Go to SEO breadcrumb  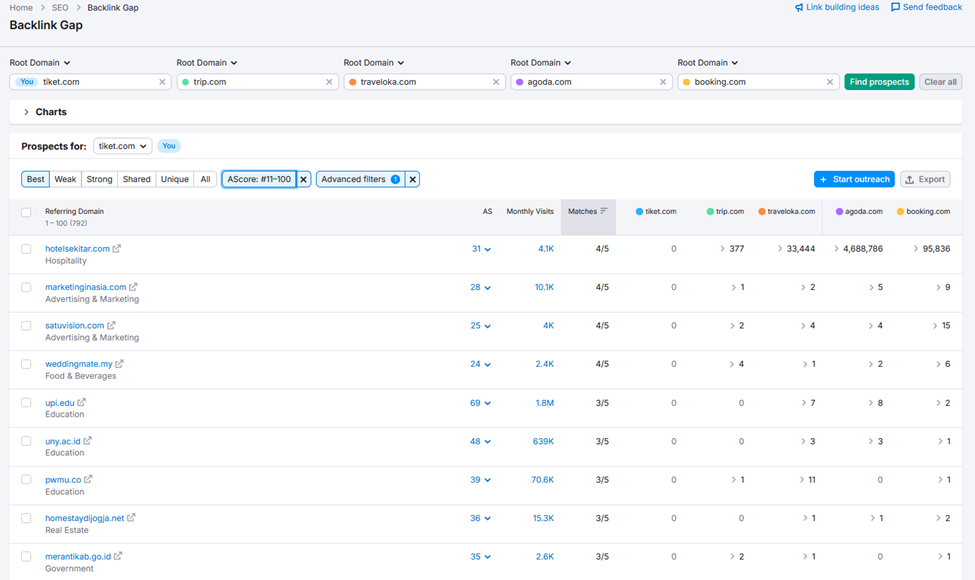click(60, 7)
